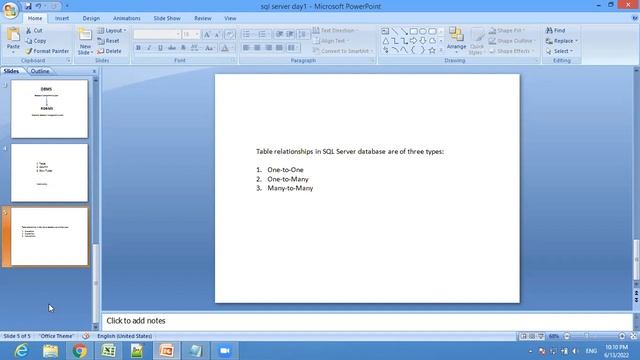The height and width of the screenshot is (360, 640).
Task: Open the Arrange menu
Action: click(456, 40)
